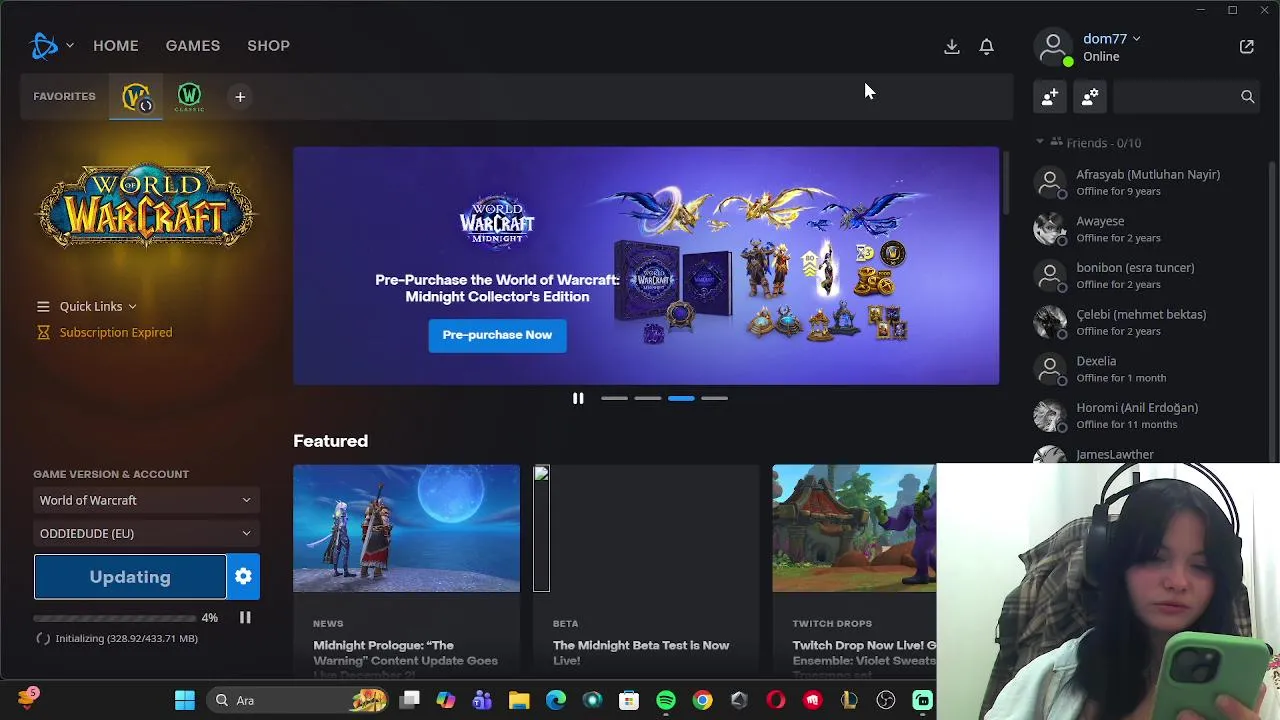Open Microsoft Teams from the taskbar
The height and width of the screenshot is (720, 1280).
pos(482,700)
